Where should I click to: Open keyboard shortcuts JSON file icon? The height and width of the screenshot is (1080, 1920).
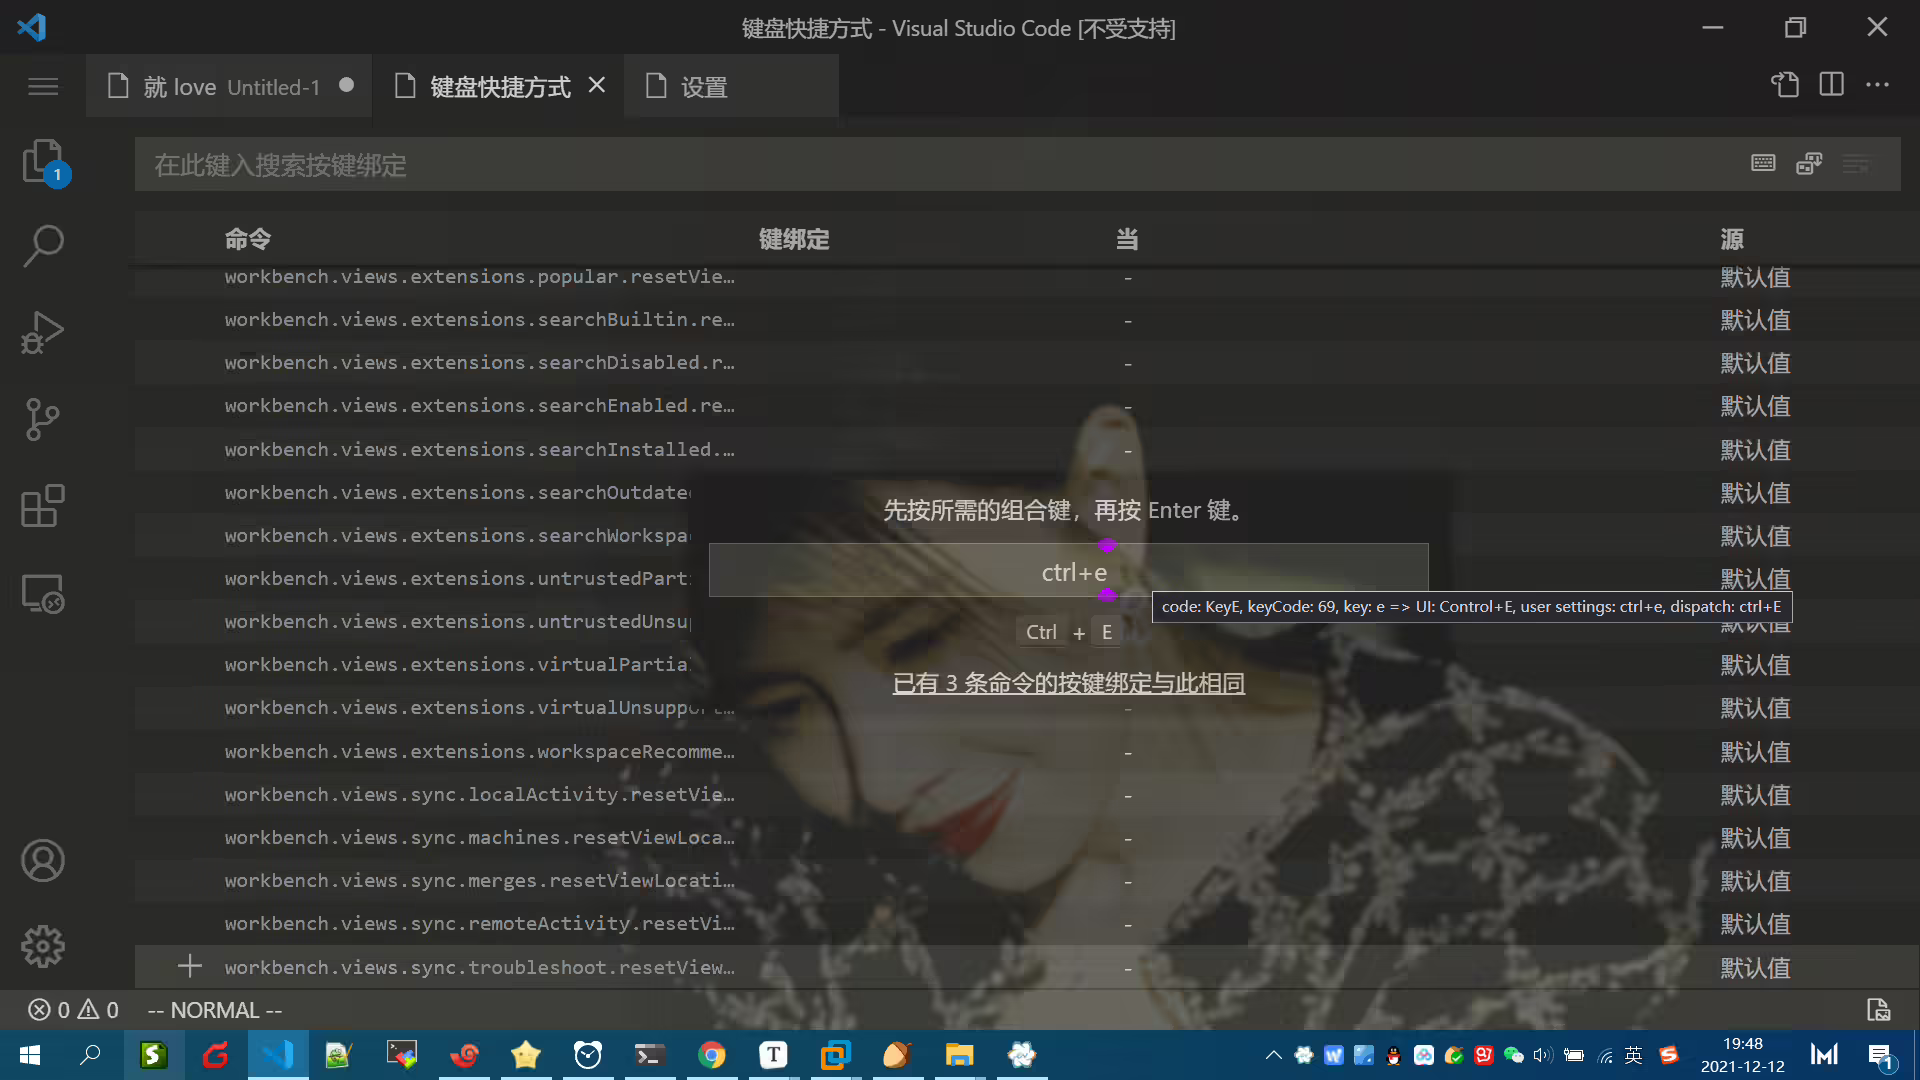[x=1785, y=85]
